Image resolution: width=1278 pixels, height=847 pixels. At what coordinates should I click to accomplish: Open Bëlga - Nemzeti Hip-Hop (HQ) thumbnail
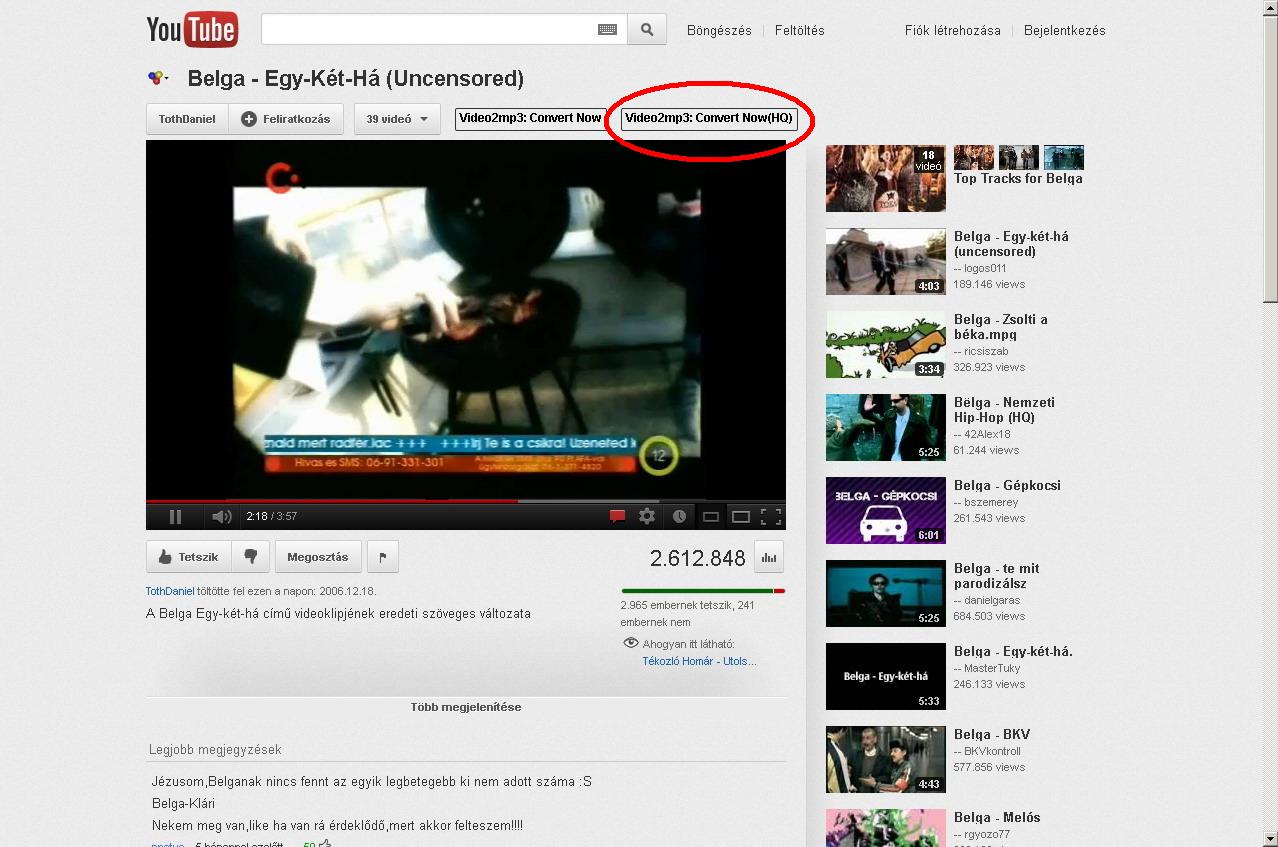(x=885, y=428)
